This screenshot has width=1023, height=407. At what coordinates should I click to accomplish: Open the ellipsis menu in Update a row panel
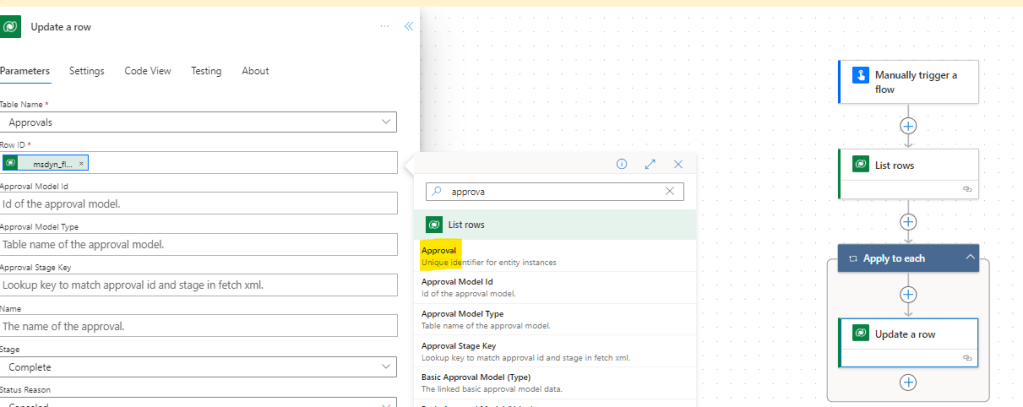tap(384, 26)
